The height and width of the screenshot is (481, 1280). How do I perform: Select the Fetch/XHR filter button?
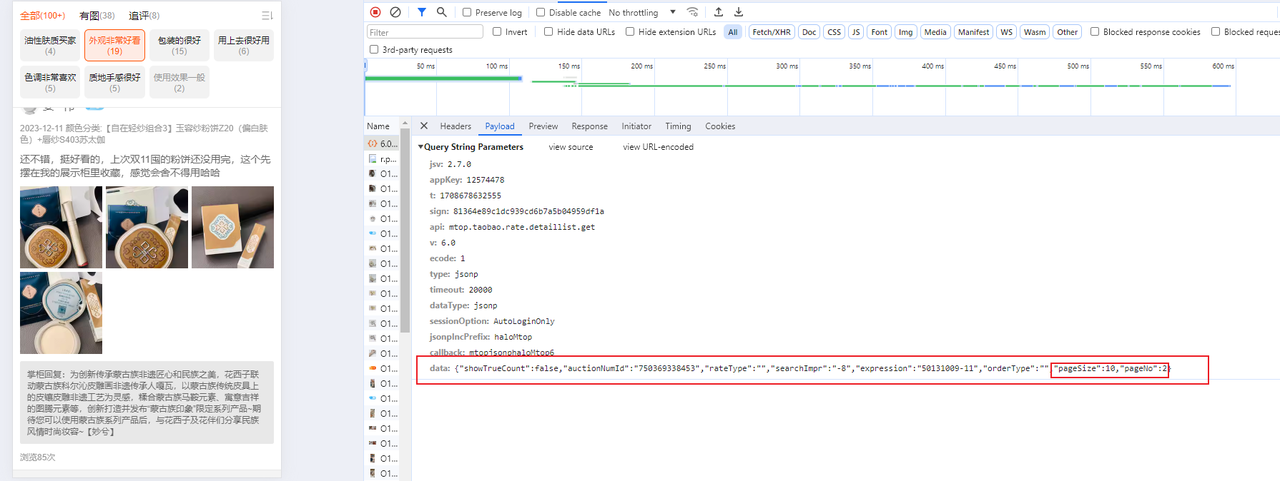pos(770,32)
